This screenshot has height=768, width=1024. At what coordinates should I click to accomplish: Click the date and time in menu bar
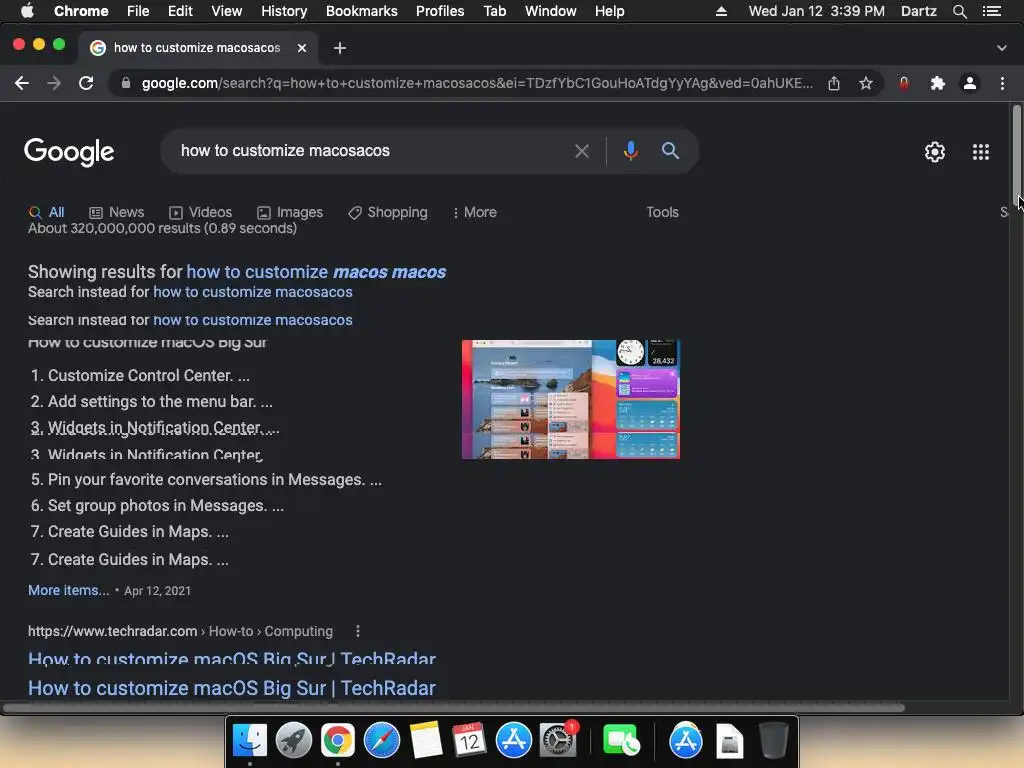pos(816,11)
